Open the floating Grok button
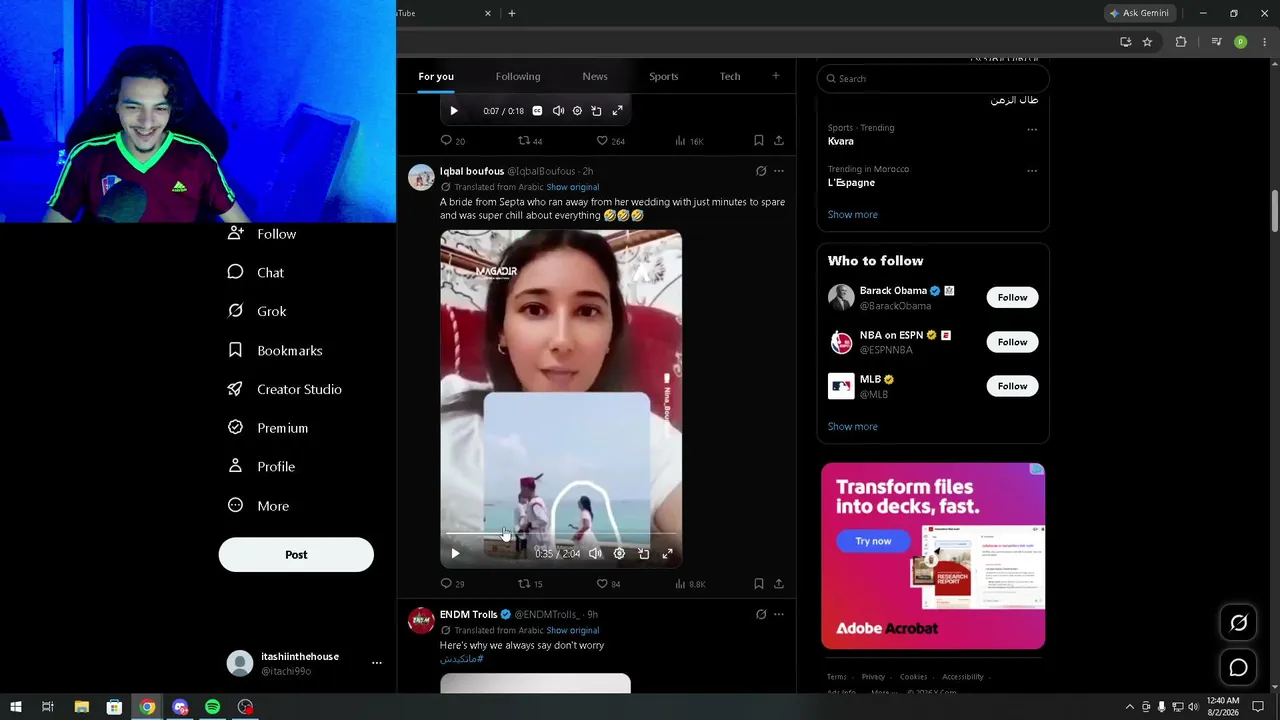This screenshot has width=1280, height=720. 1238,623
